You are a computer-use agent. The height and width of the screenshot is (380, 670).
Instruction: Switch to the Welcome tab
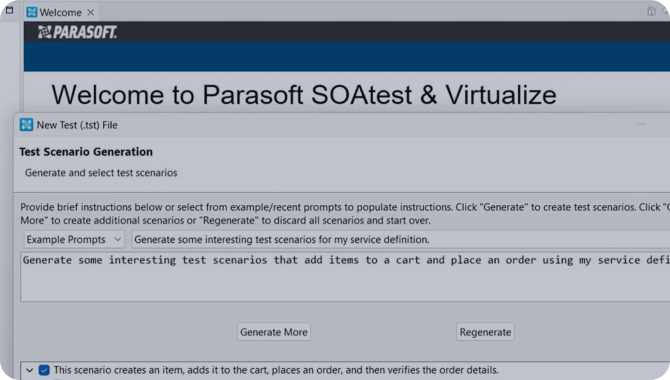pyautogui.click(x=60, y=12)
